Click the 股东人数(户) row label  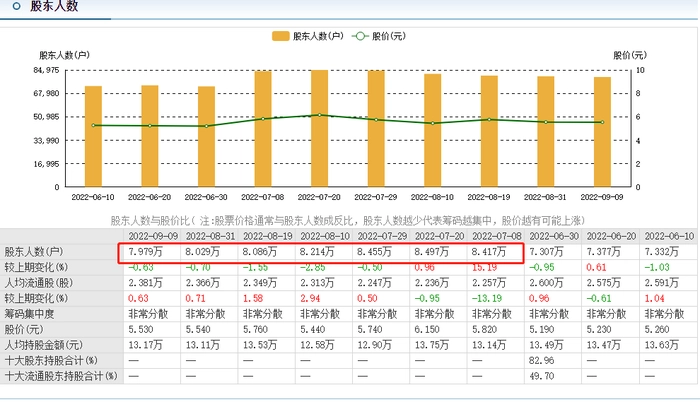pos(34,253)
